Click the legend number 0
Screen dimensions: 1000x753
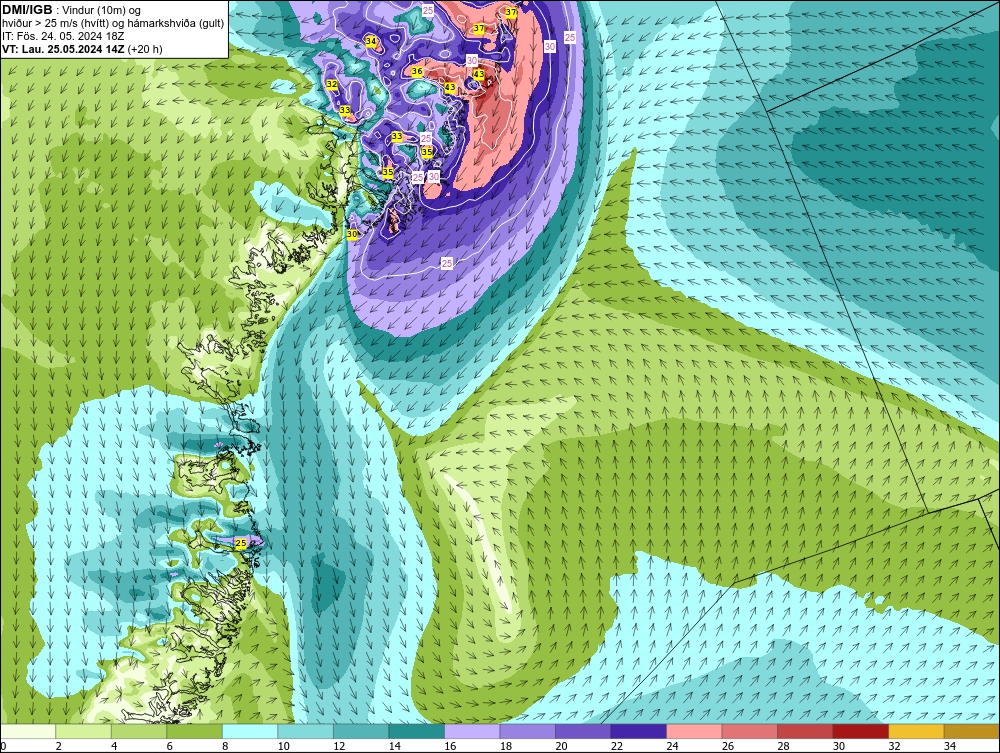click(3, 746)
